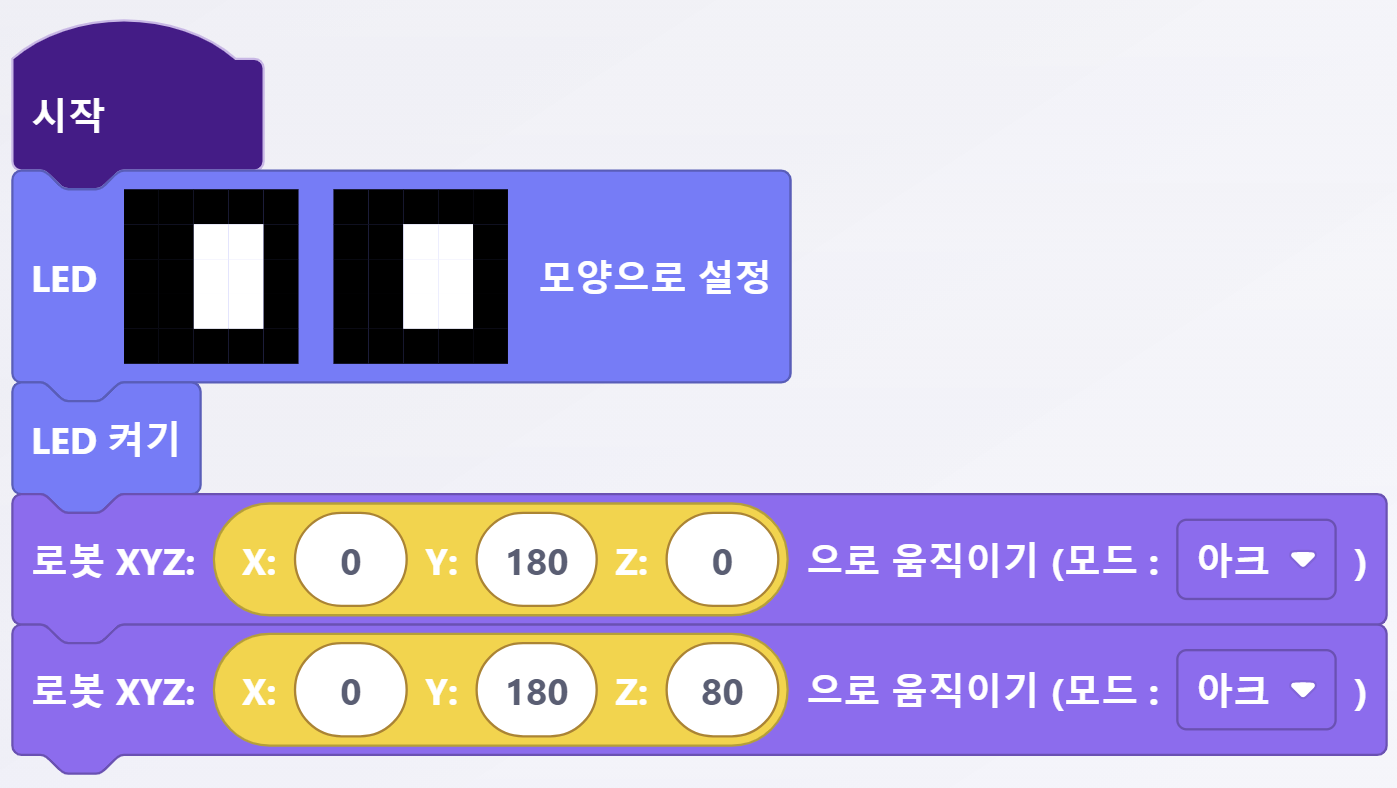Open 아크 mode dropdown in second move block
This screenshot has height=788, width=1397.
[x=1256, y=690]
